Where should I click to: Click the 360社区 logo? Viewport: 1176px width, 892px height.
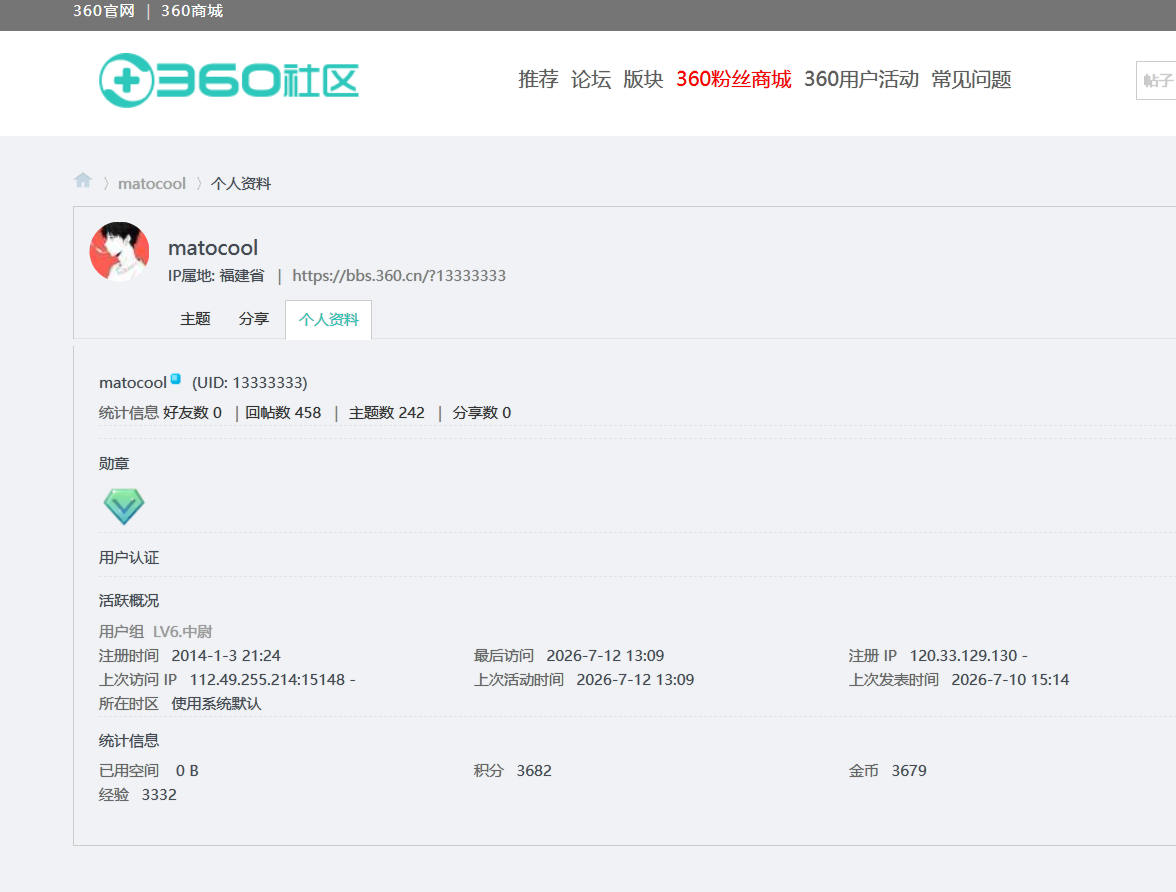click(x=229, y=80)
